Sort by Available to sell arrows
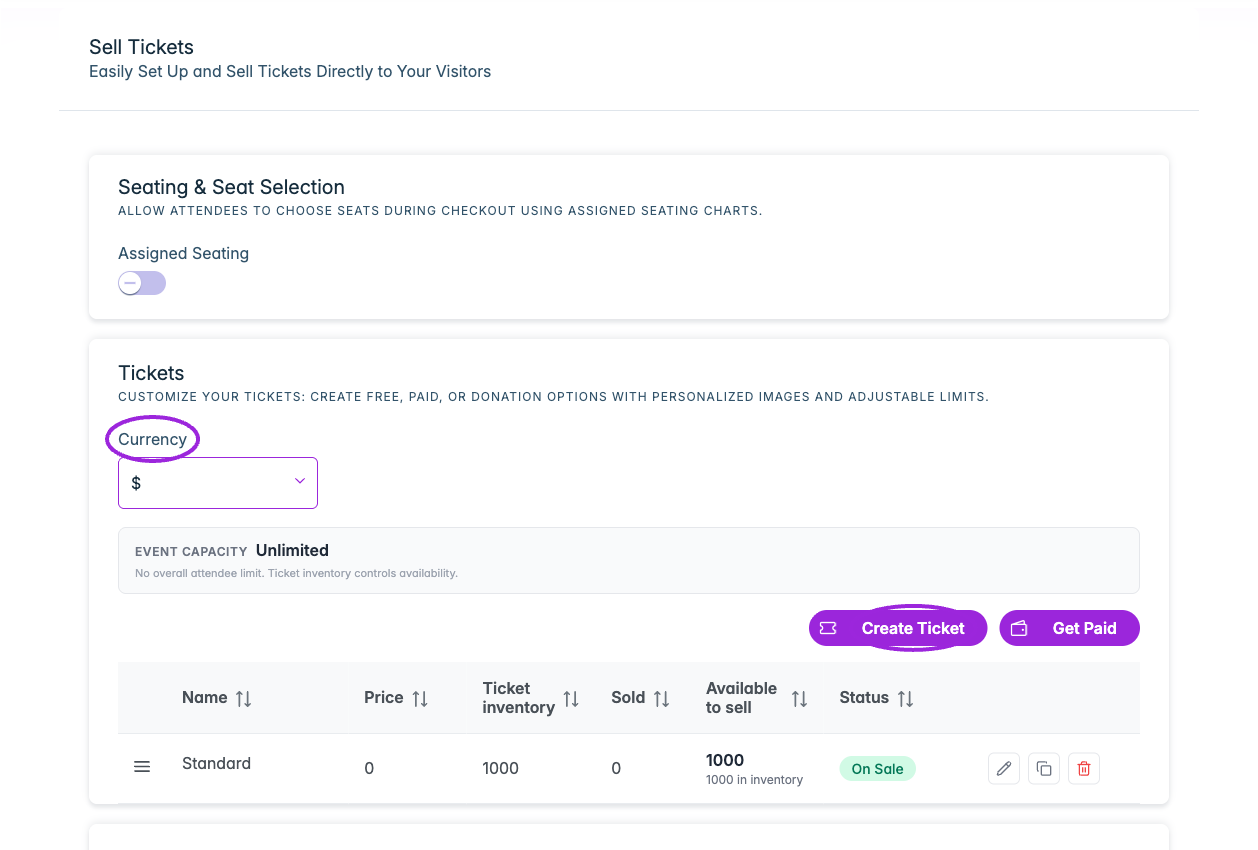This screenshot has width=1258, height=850. point(799,699)
